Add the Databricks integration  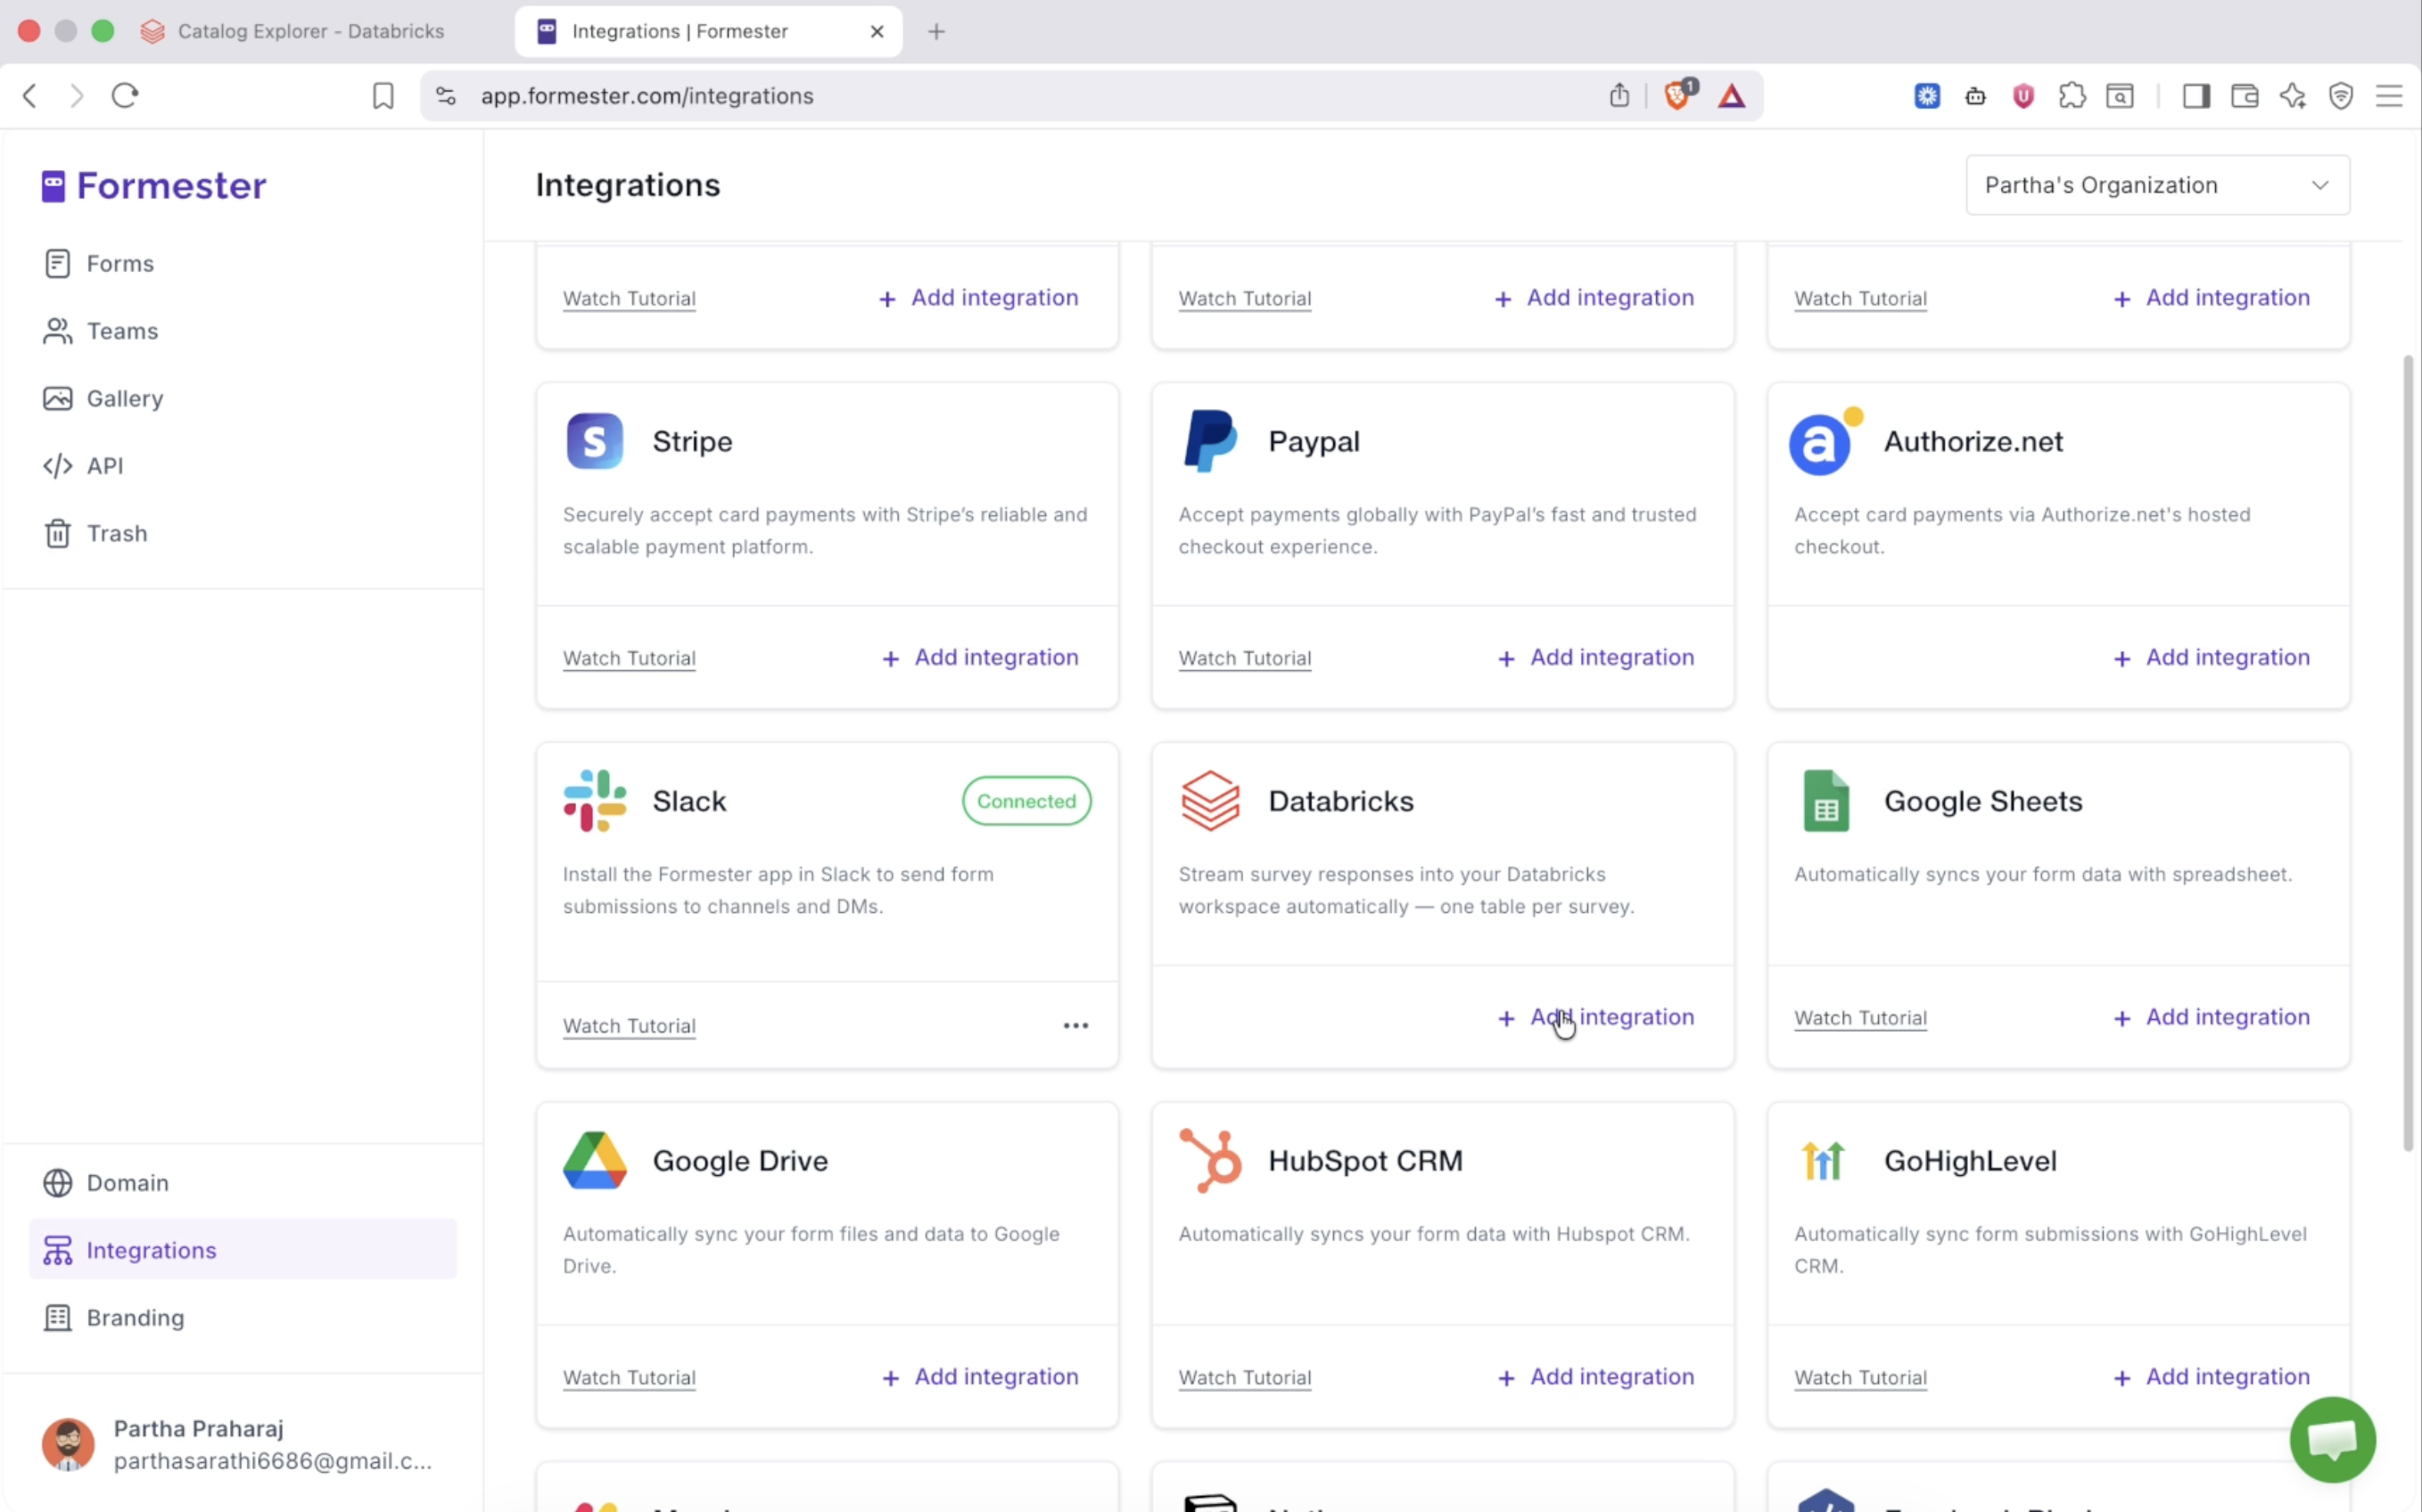click(1596, 1018)
